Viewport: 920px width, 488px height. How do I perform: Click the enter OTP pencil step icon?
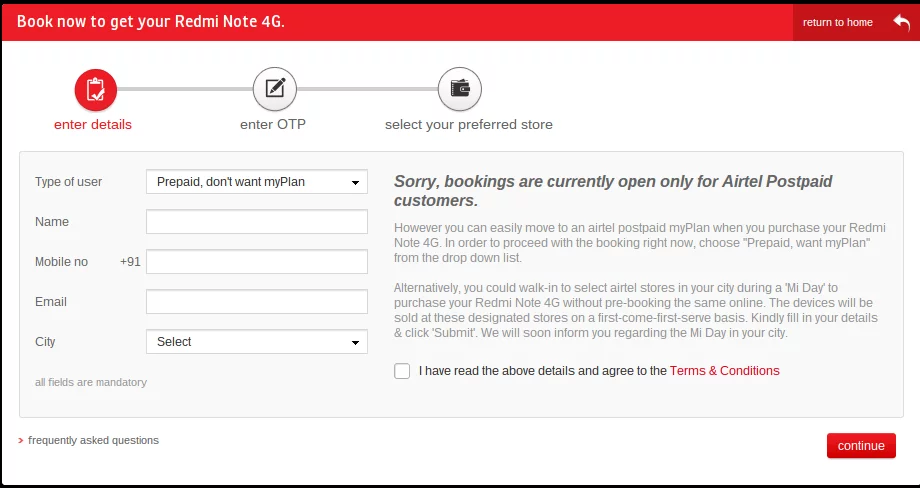coord(275,89)
